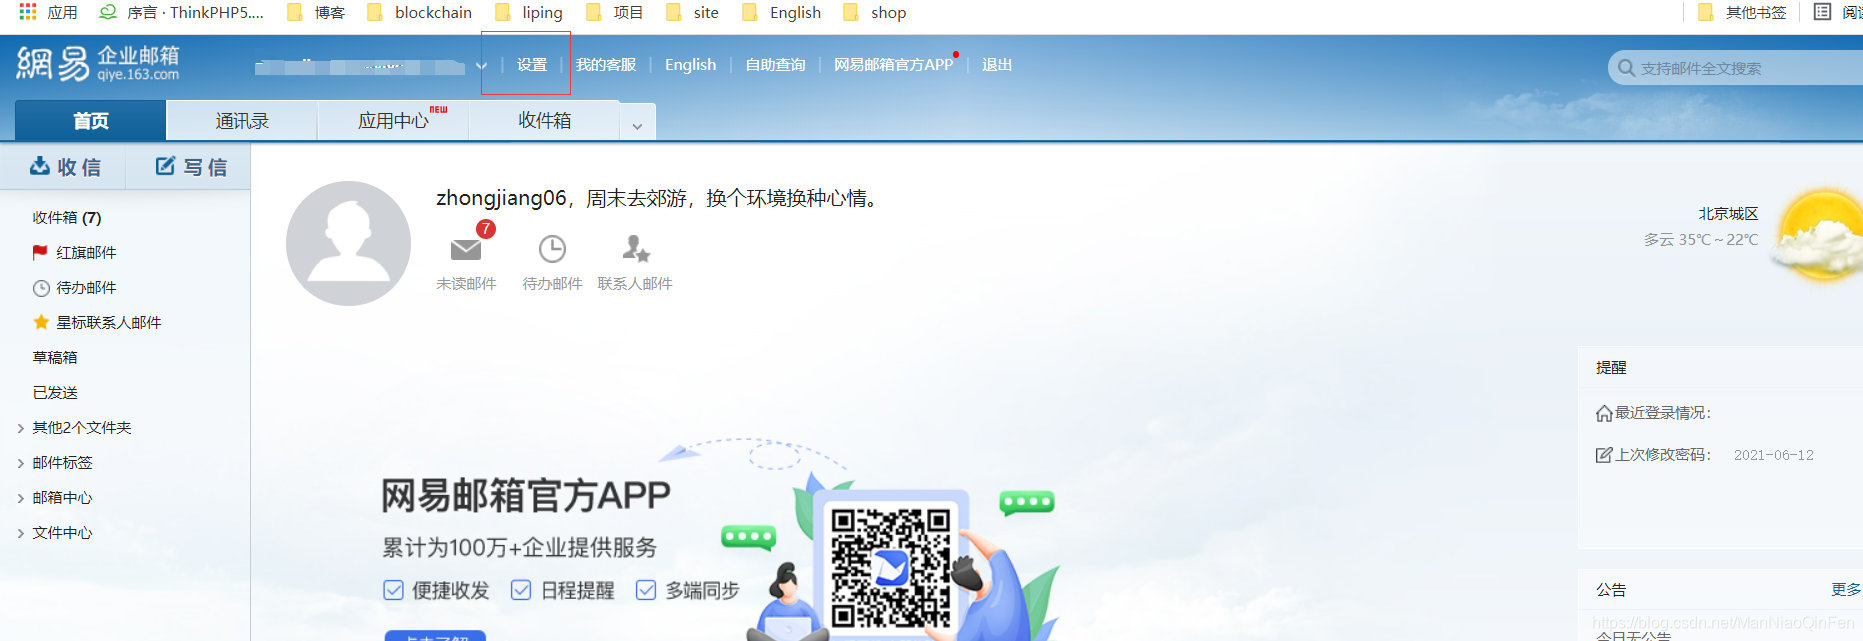Click the search magnifier icon
This screenshot has height=641, width=1863.
tap(1627, 68)
